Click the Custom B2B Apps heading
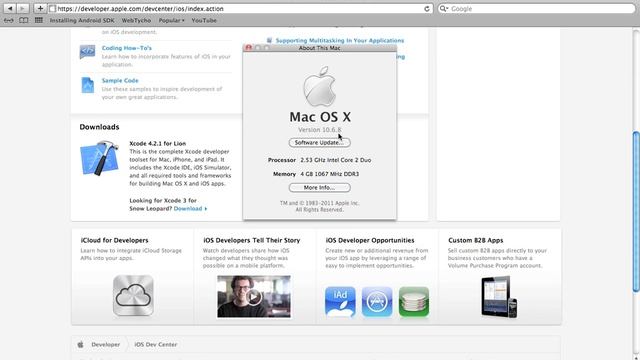The width and height of the screenshot is (640, 360). pyautogui.click(x=476, y=240)
